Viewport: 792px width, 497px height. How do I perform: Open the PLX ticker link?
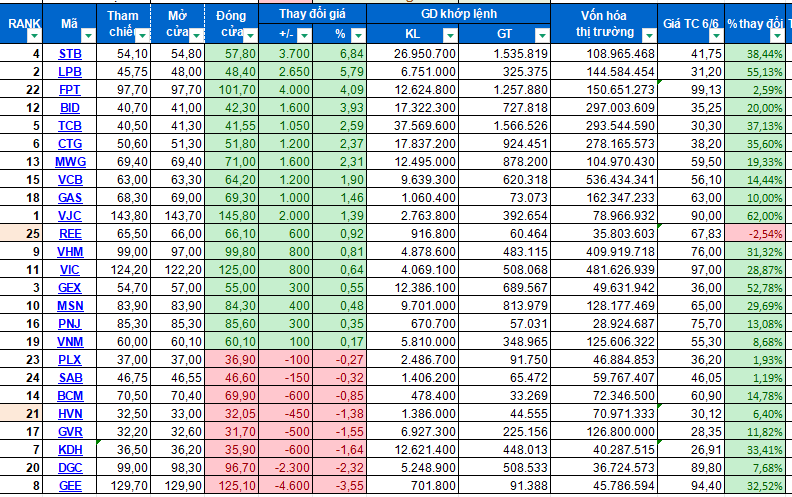[x=70, y=360]
